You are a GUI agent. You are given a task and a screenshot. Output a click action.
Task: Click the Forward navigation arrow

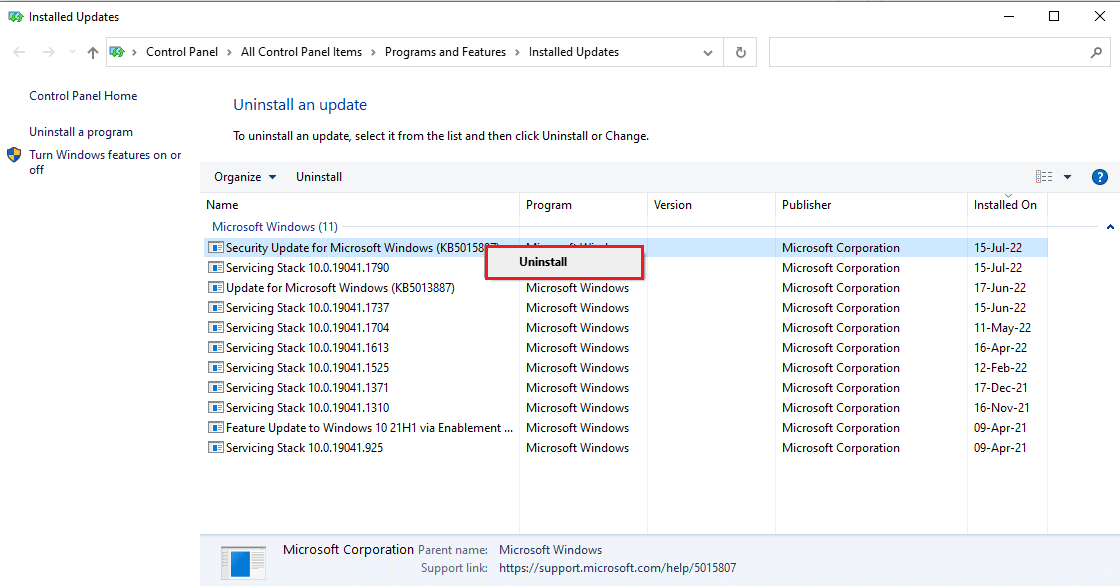pos(49,52)
